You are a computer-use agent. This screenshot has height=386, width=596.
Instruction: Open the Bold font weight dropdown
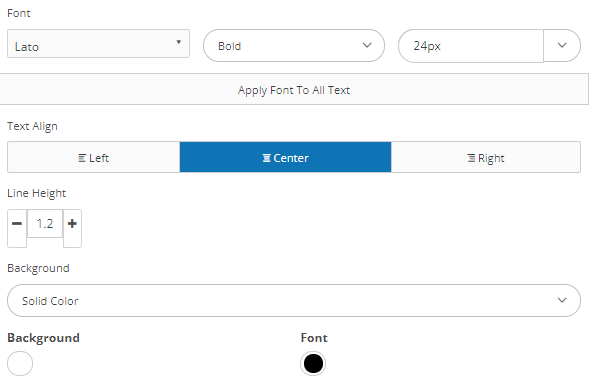pos(294,46)
